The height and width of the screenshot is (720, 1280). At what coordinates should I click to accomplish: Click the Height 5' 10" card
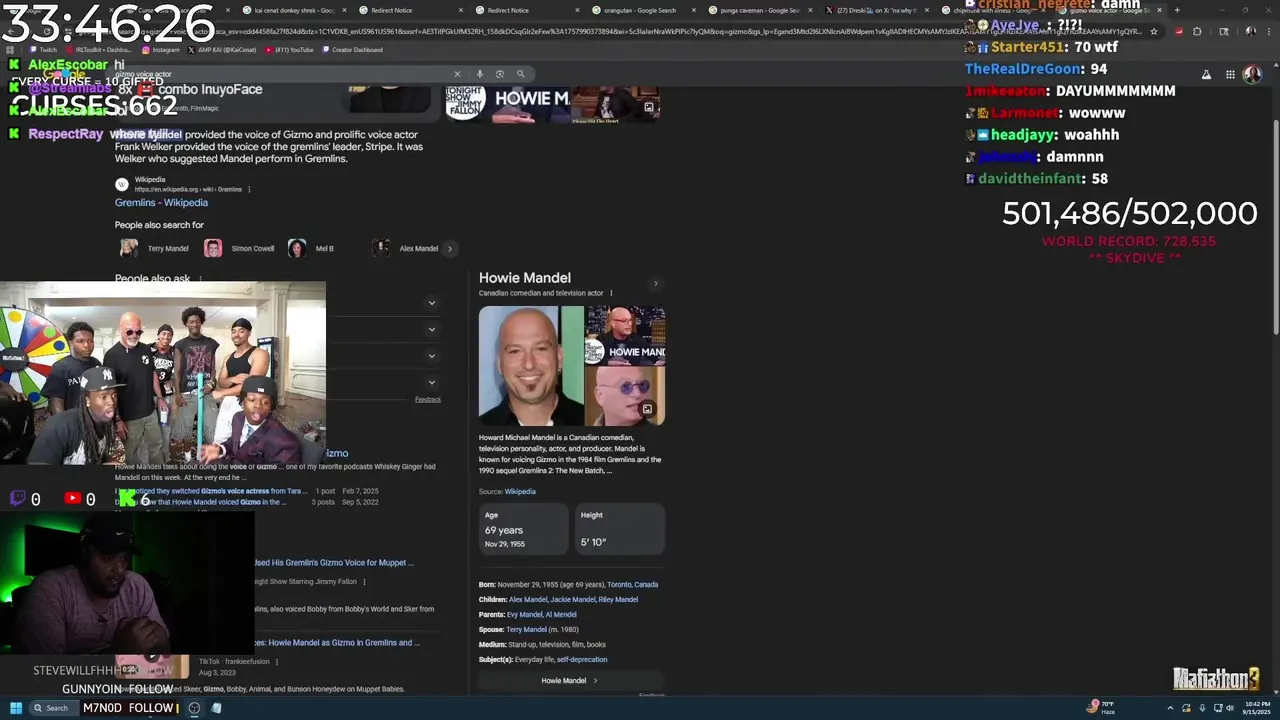[x=619, y=528]
